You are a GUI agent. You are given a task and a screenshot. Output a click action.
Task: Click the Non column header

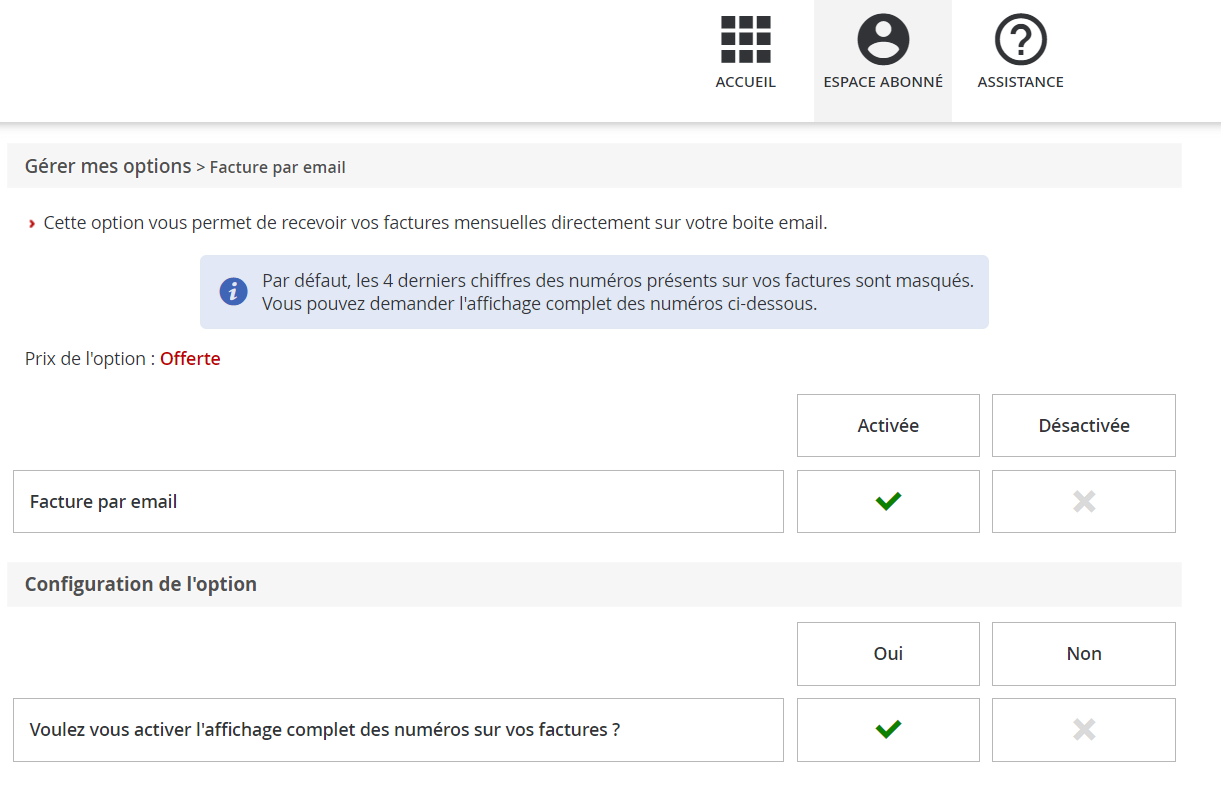point(1084,654)
